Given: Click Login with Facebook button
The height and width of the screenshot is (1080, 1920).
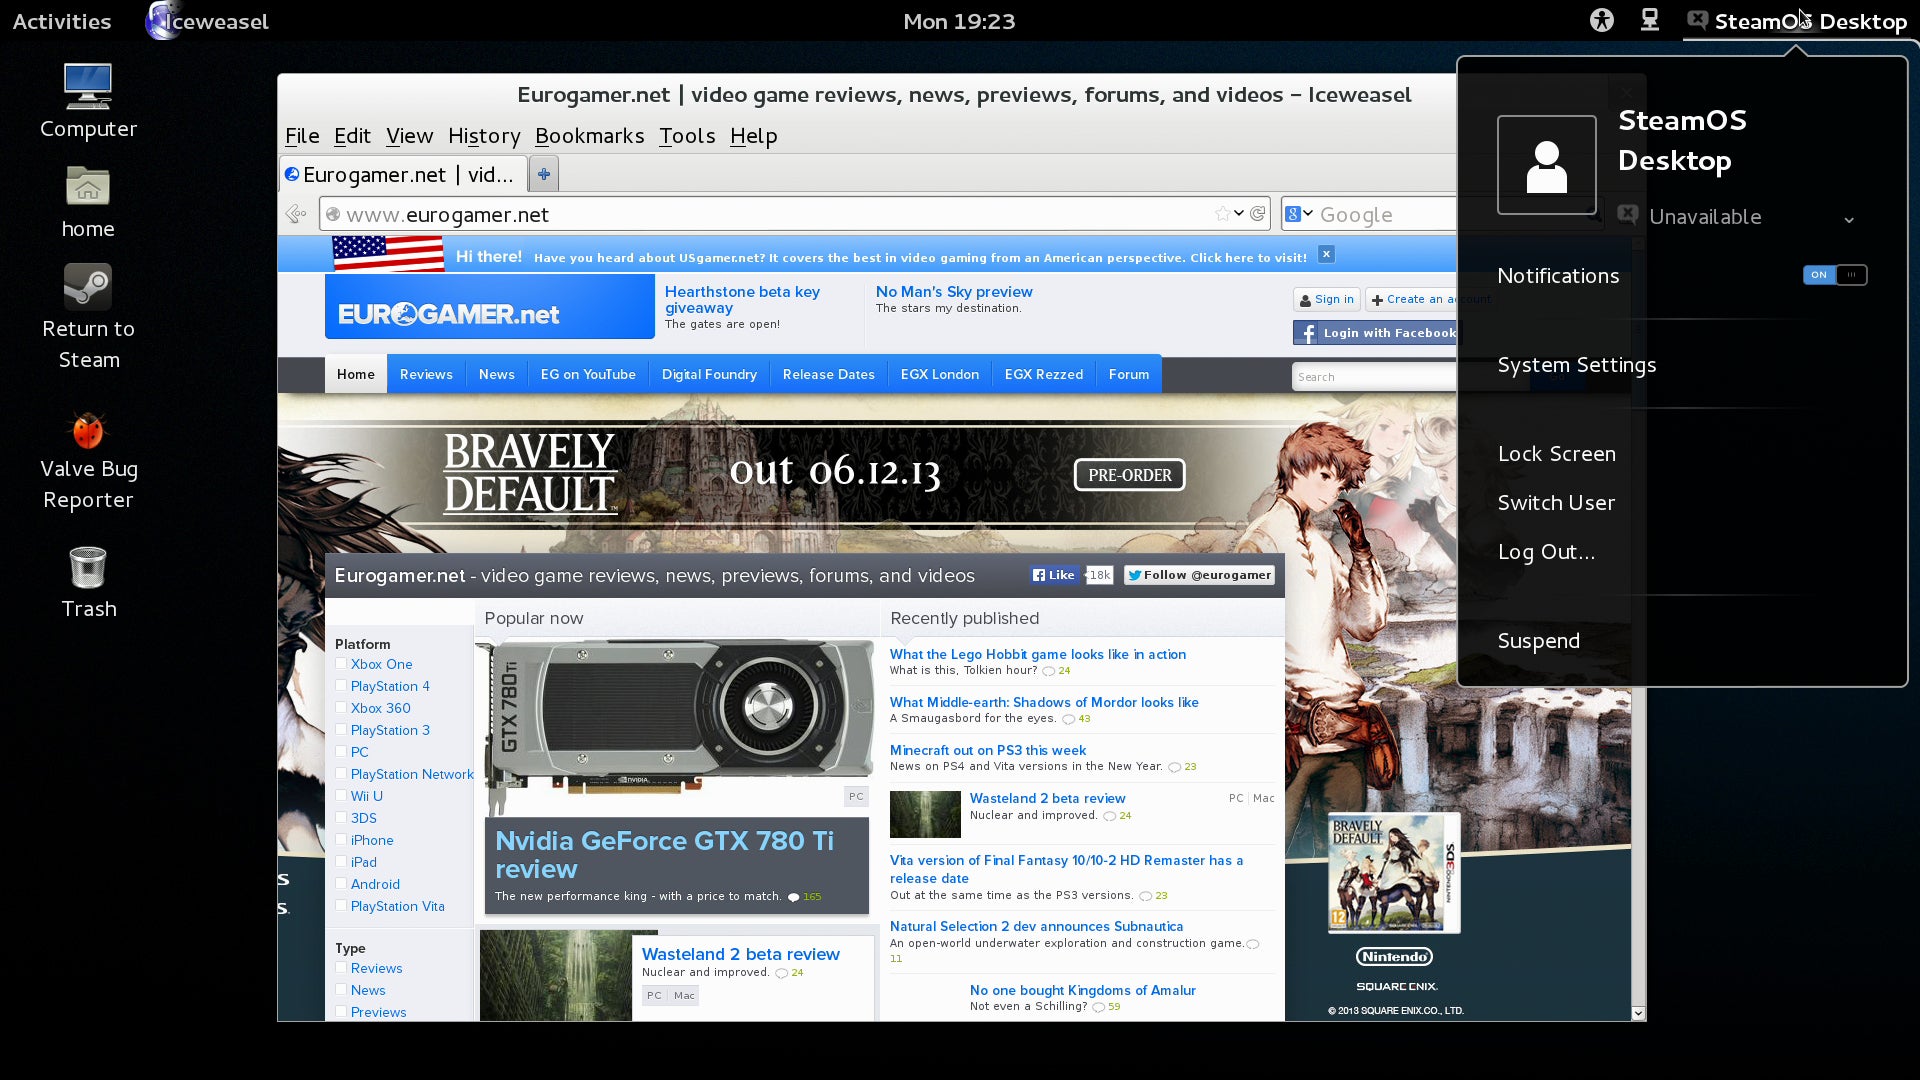Looking at the screenshot, I should (1377, 333).
